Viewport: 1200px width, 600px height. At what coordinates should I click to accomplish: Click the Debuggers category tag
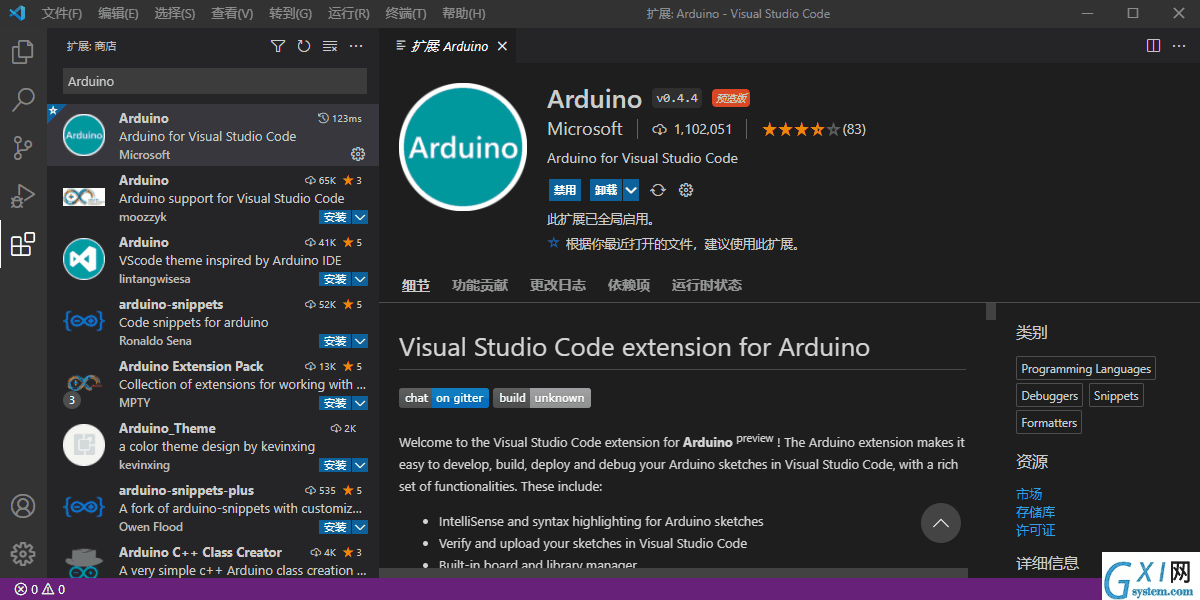1050,396
